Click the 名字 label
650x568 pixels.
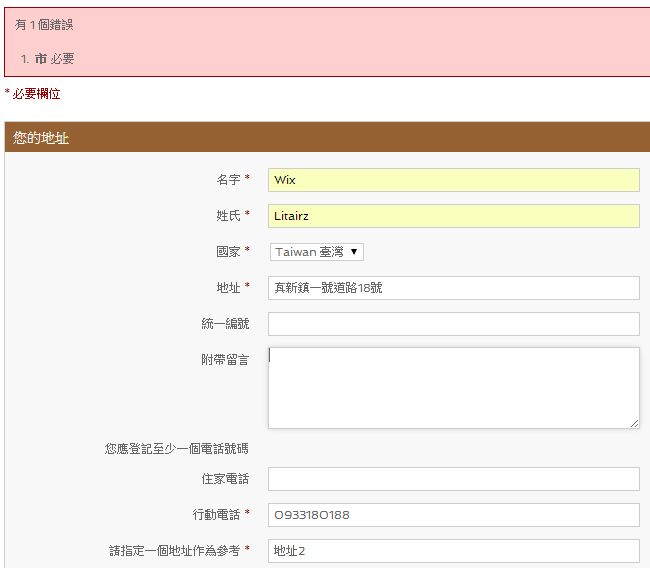click(228, 180)
